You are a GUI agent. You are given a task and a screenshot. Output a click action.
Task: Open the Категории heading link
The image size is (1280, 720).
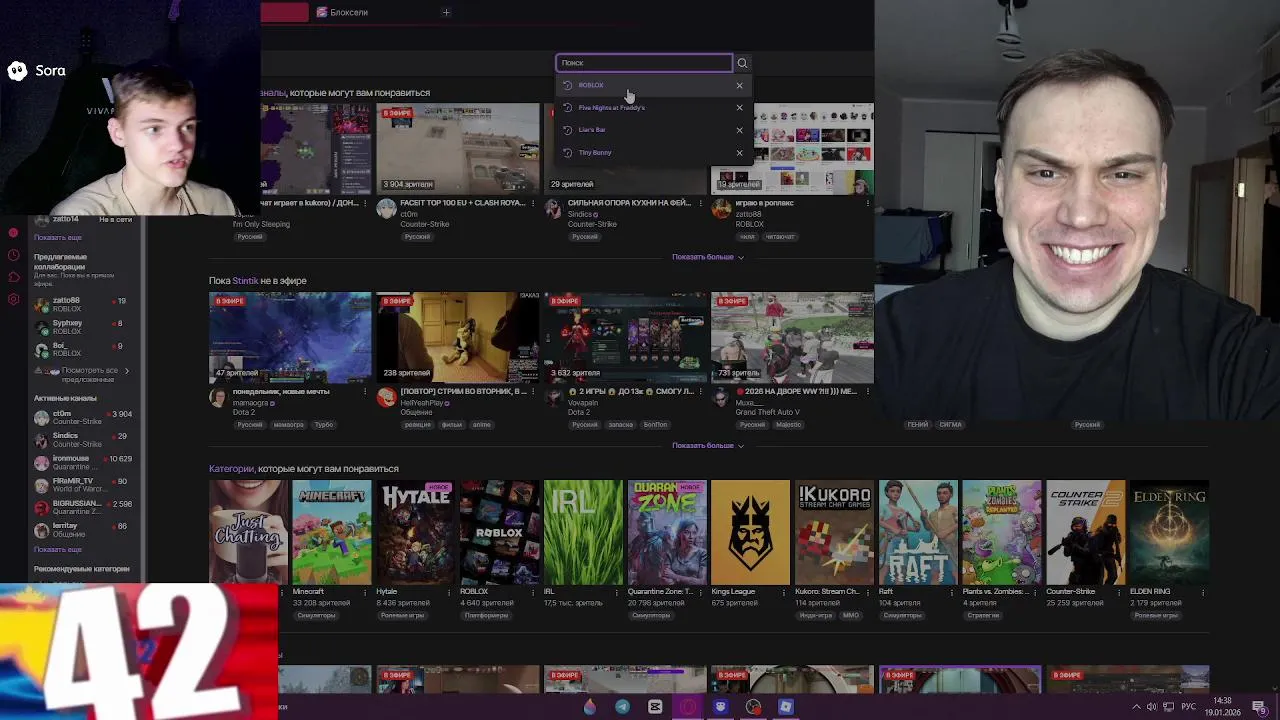pos(231,469)
